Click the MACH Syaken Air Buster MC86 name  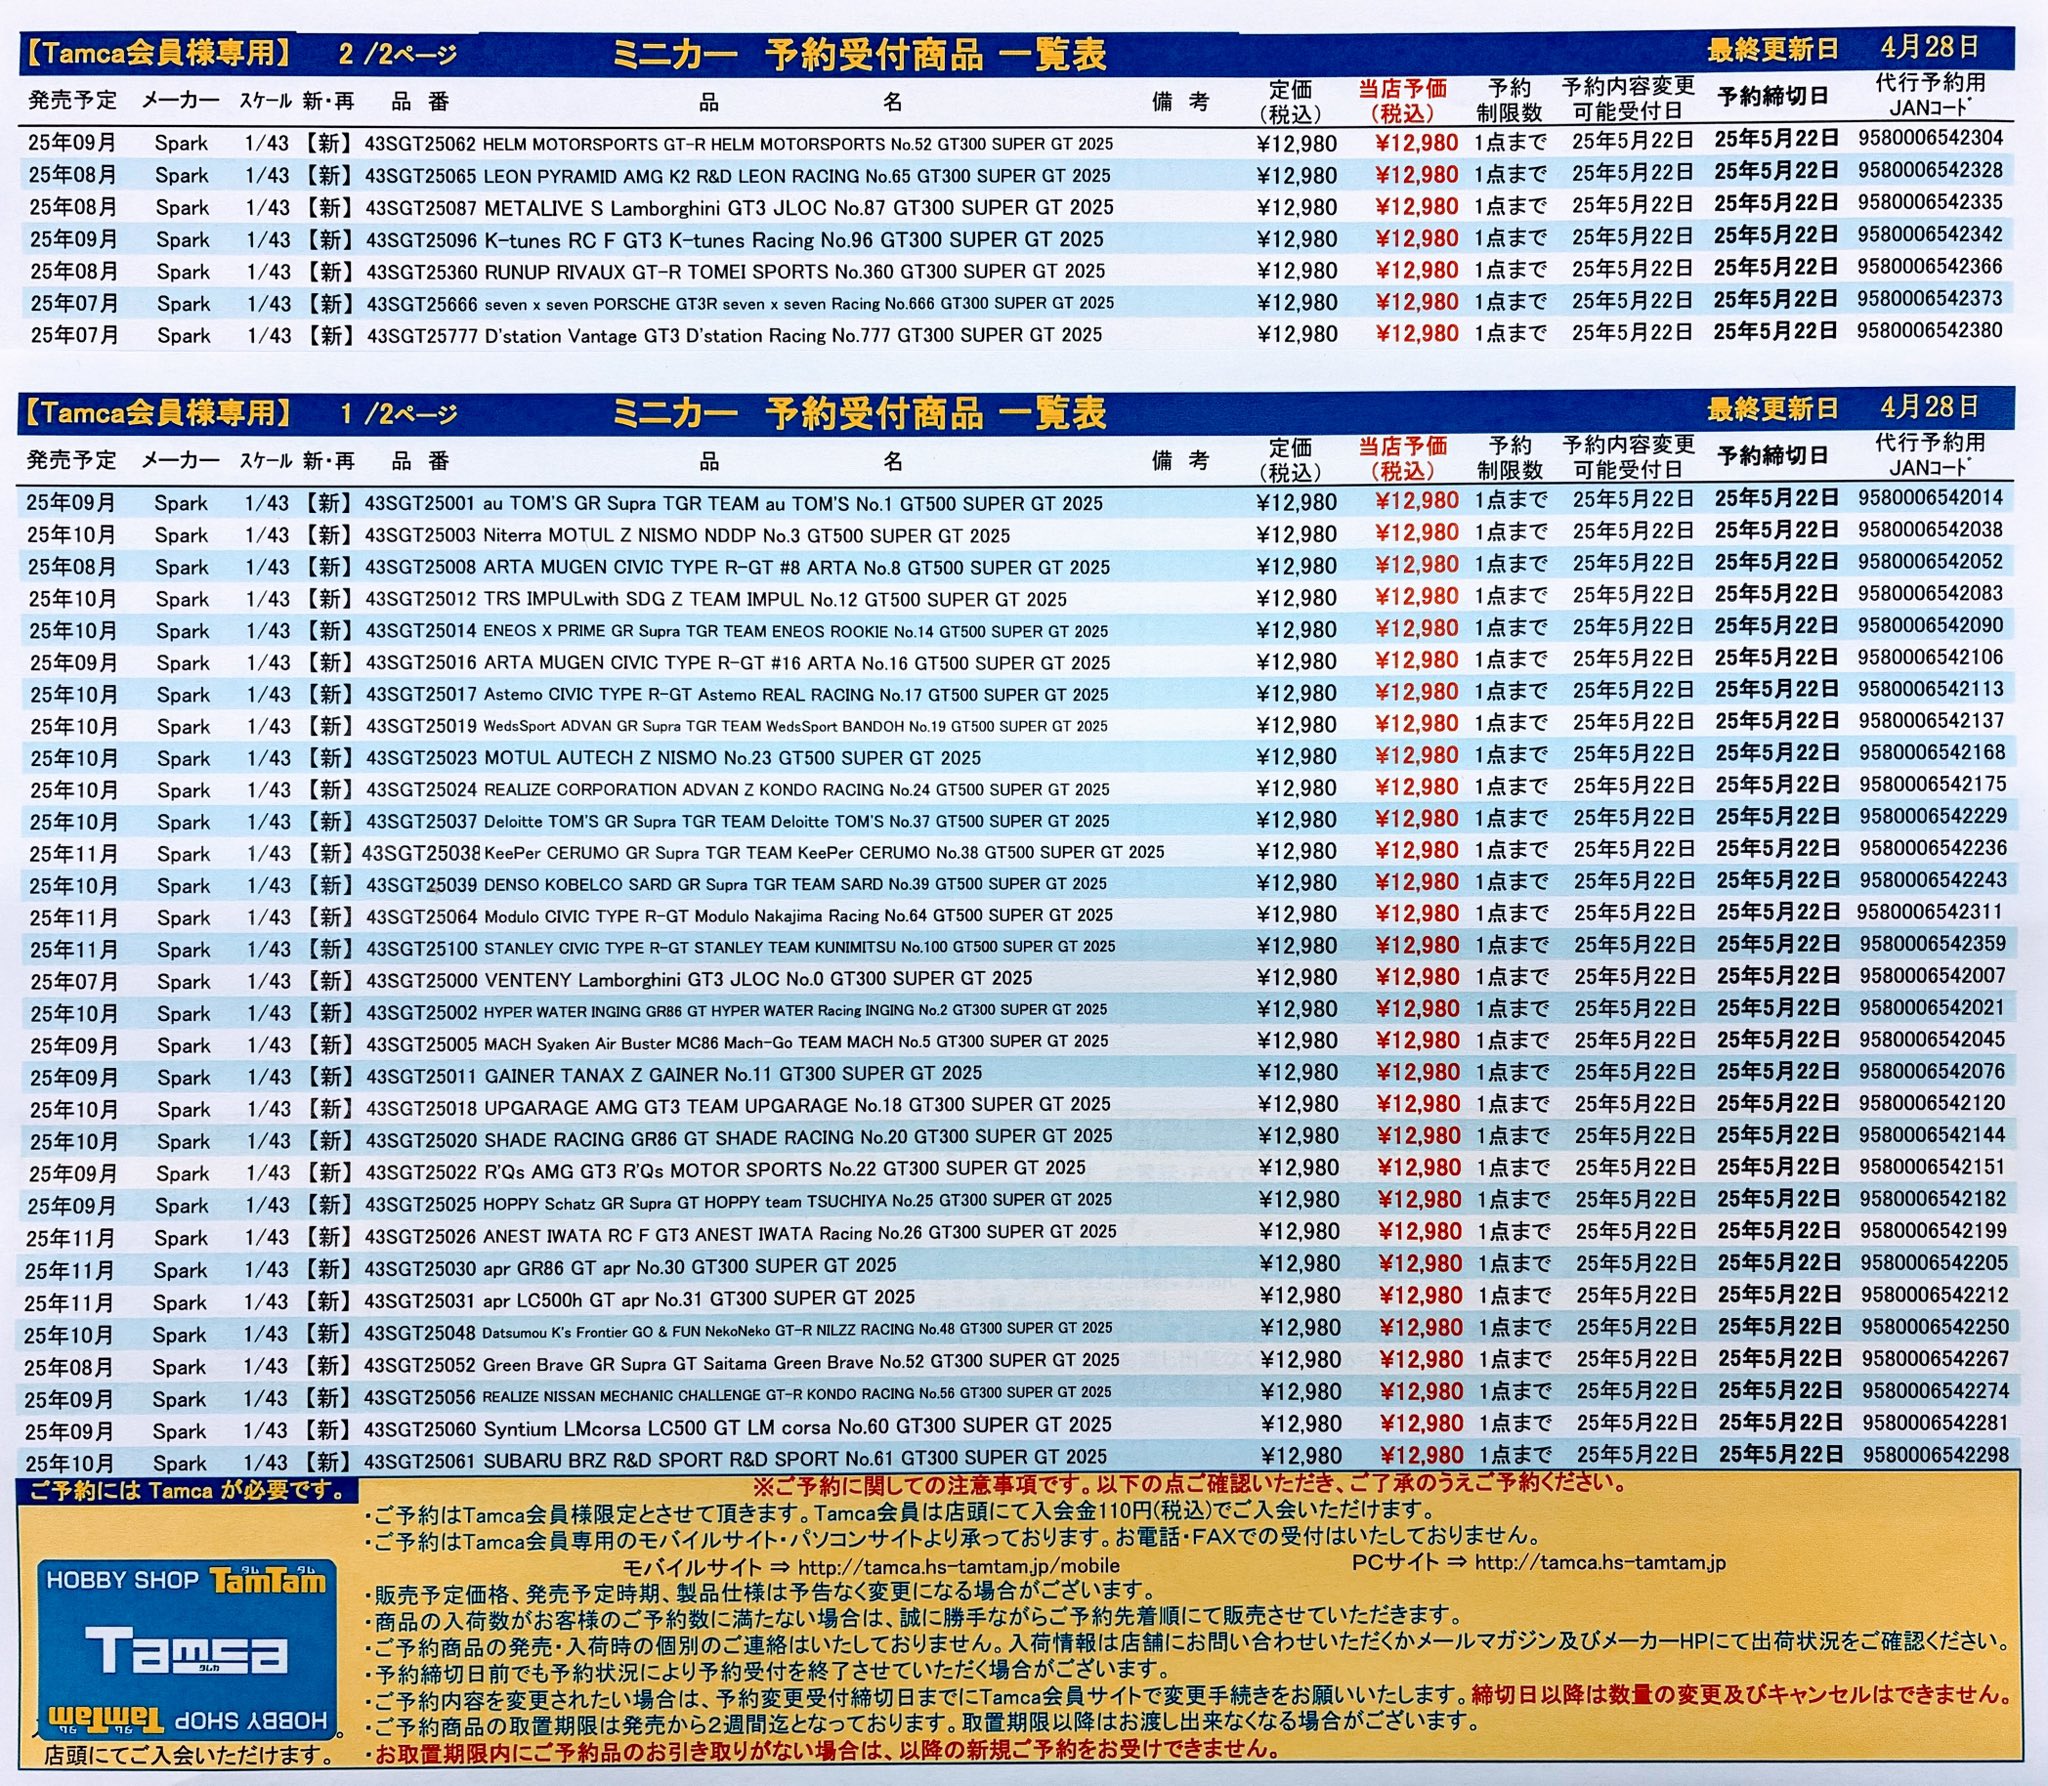[x=796, y=1043]
